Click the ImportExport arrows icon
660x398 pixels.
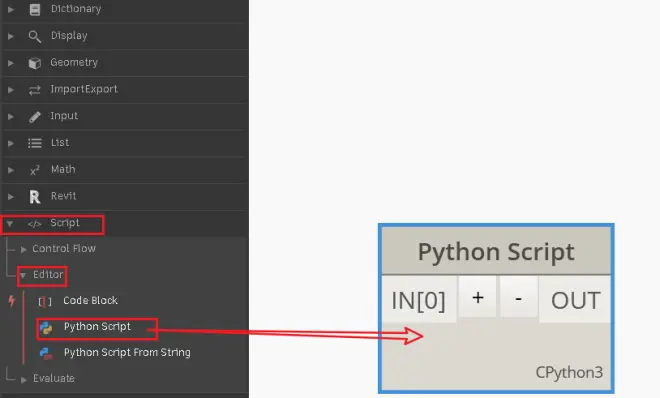point(35,90)
